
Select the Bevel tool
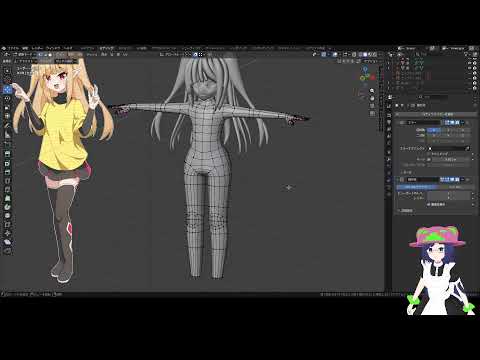click(x=7, y=172)
